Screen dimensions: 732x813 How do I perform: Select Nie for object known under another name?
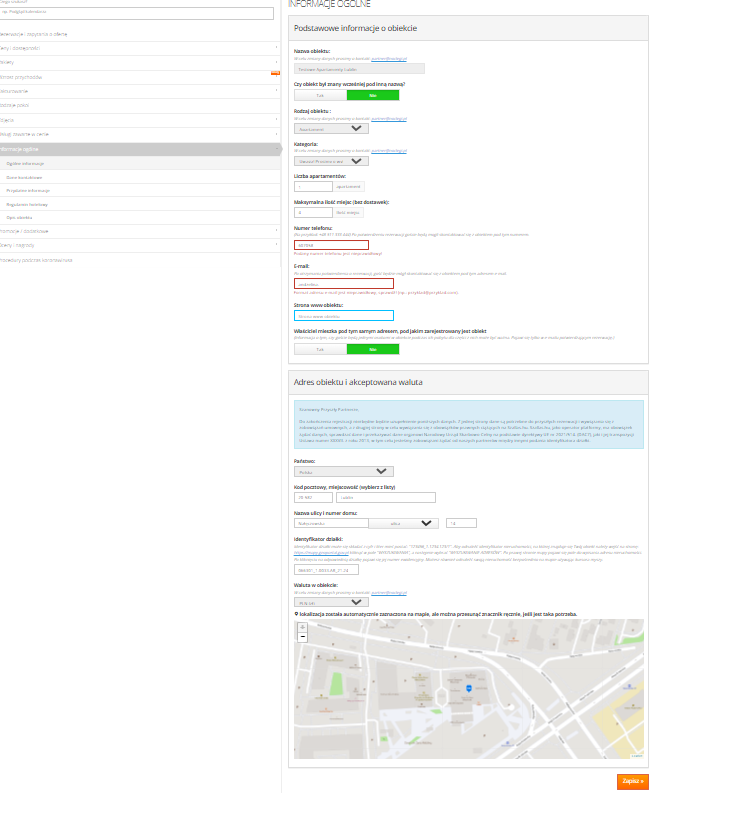(372, 95)
